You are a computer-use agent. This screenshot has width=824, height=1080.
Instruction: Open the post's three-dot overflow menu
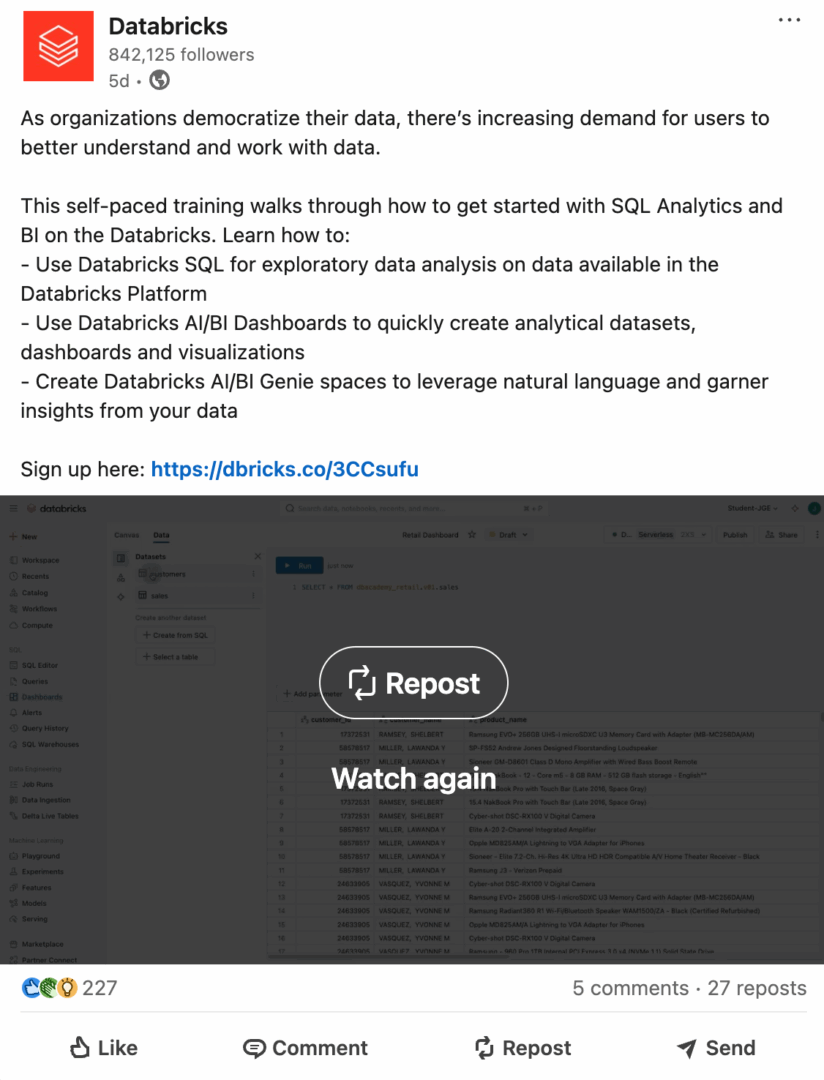point(789,18)
